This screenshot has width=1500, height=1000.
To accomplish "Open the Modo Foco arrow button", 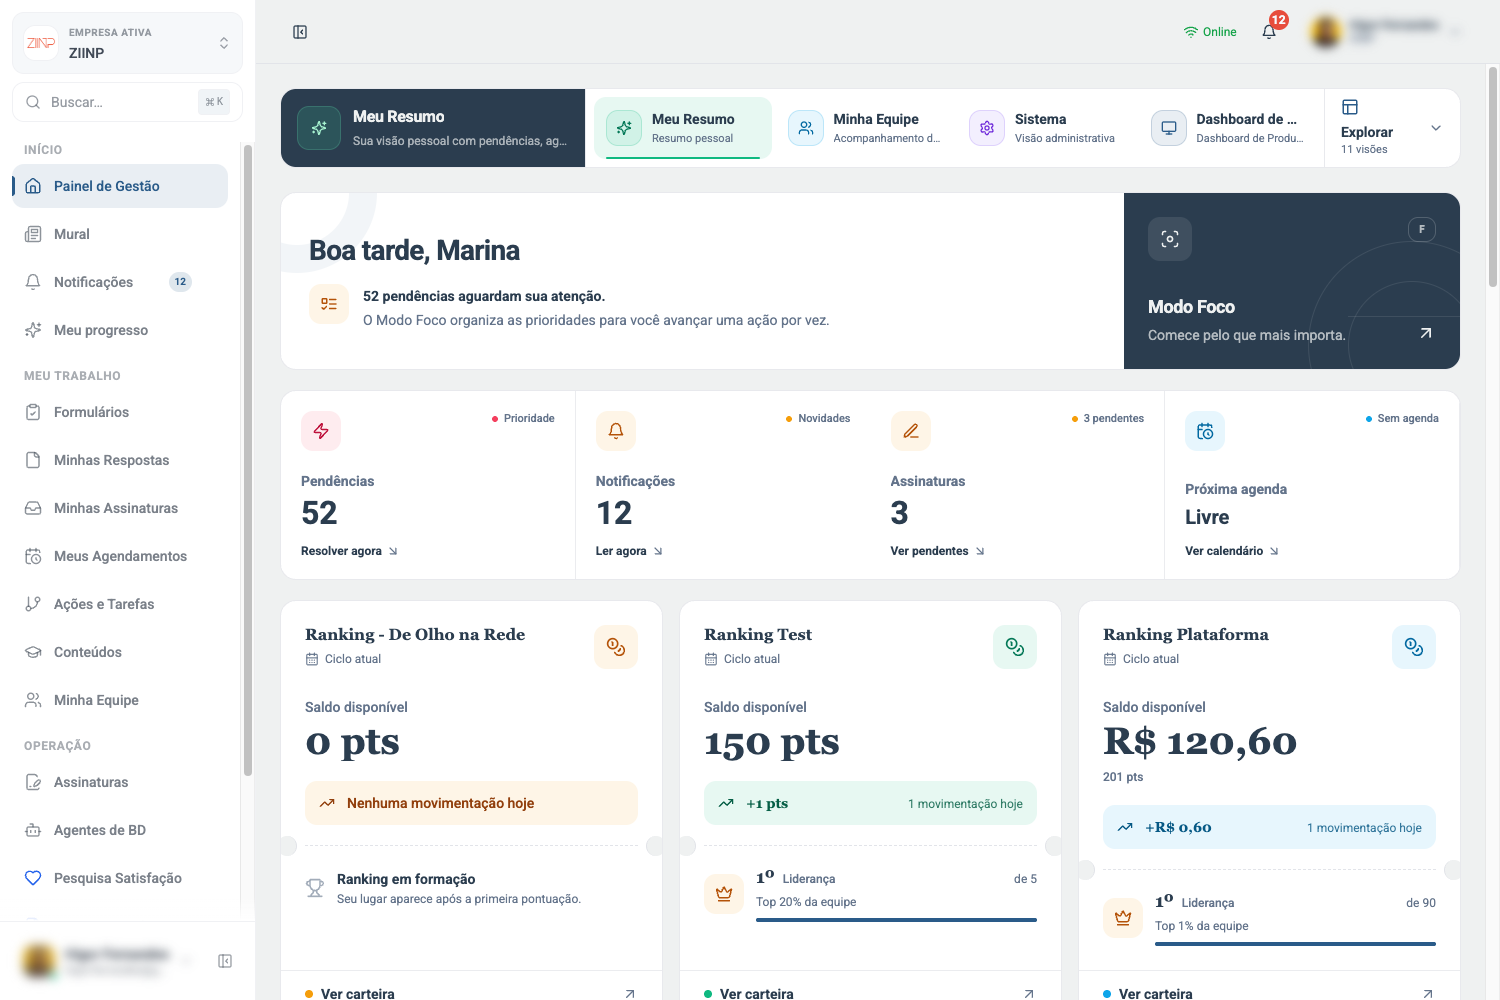I will point(1426,333).
